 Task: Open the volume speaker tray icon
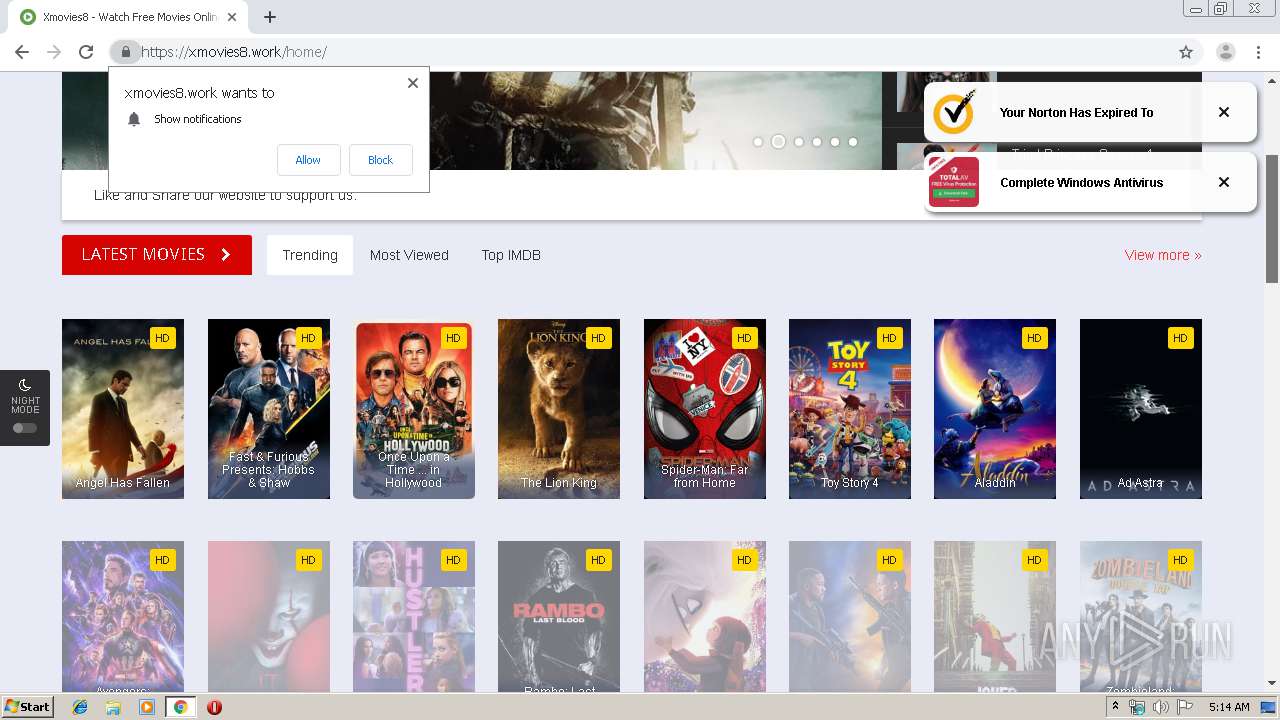point(1160,707)
